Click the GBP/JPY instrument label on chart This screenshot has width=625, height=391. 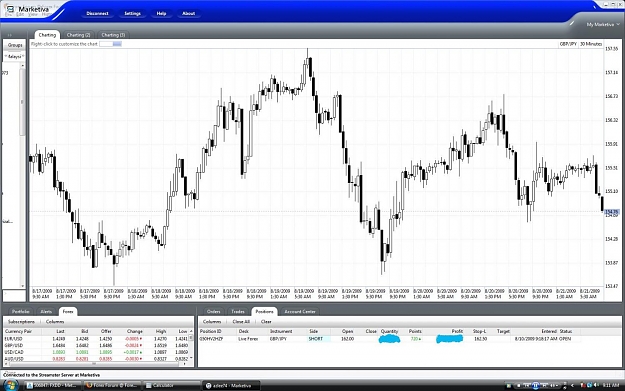pyautogui.click(x=568, y=44)
